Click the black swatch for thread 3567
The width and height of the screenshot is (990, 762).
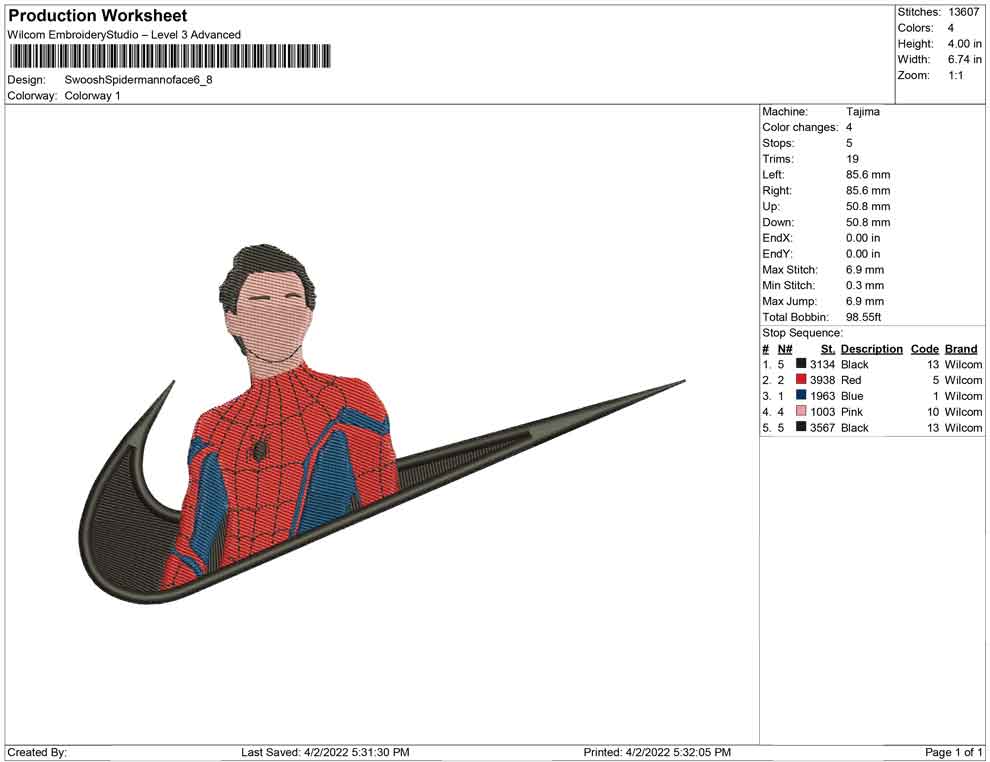tap(801, 427)
